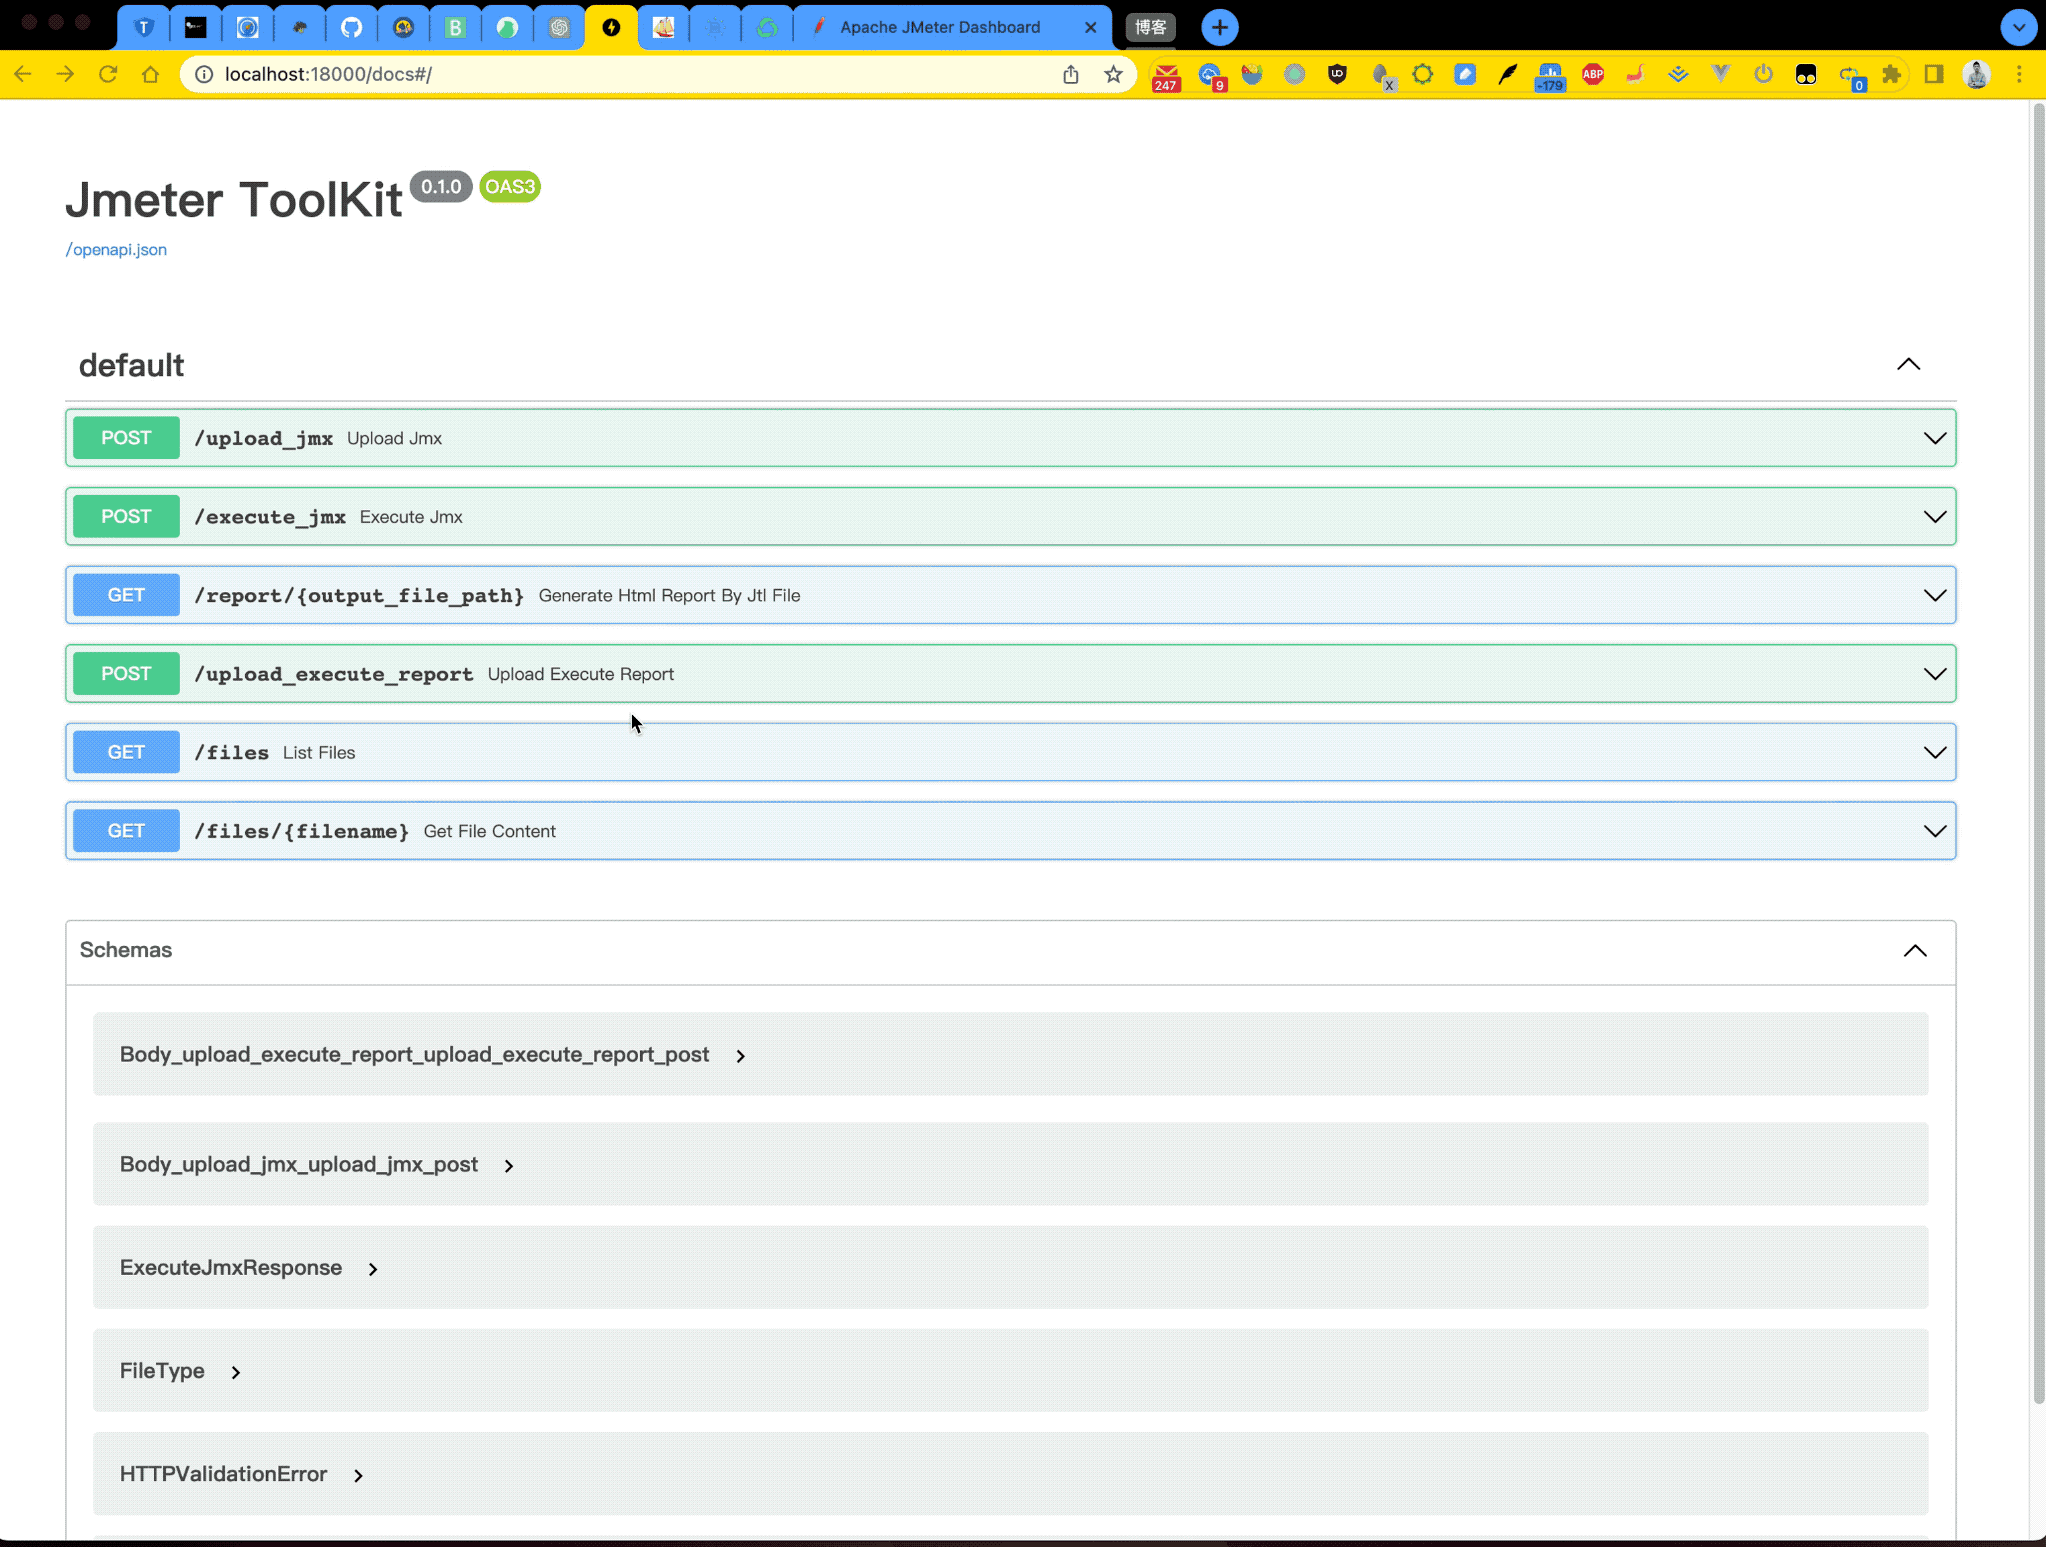Open the extensions puzzle piece icon

[x=1891, y=74]
